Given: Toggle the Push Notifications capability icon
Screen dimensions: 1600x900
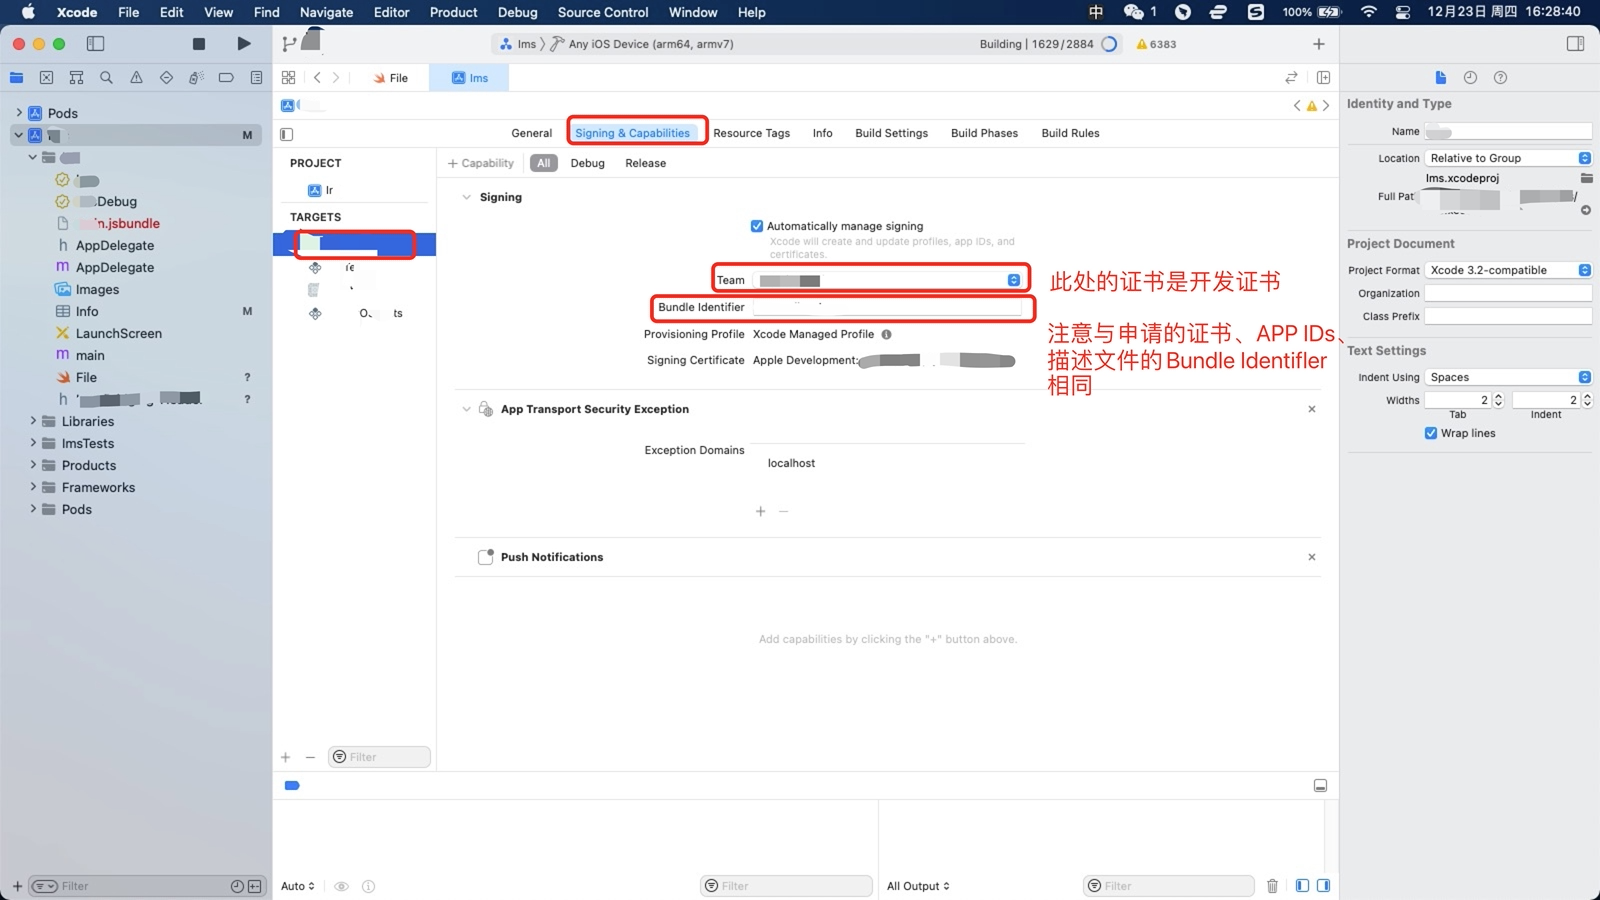Looking at the screenshot, I should (486, 557).
